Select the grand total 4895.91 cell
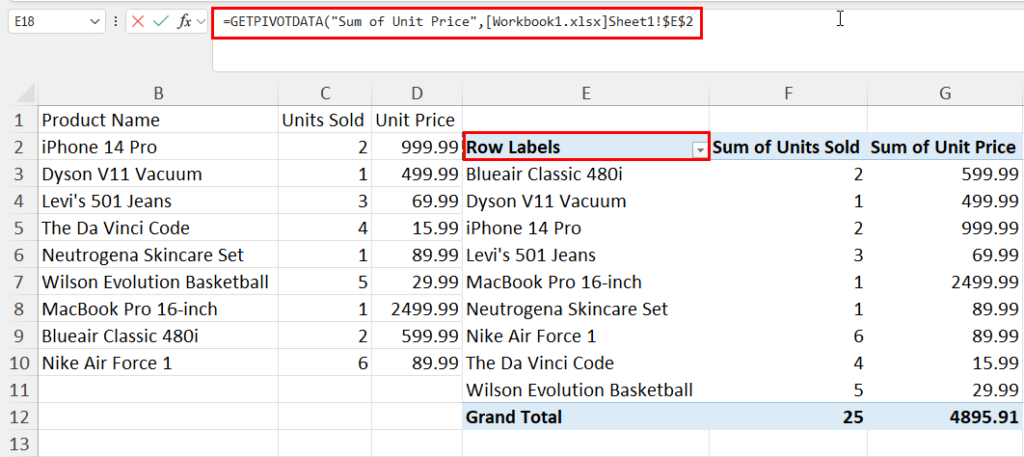Screen dimensions: 1024x457 (x=945, y=417)
